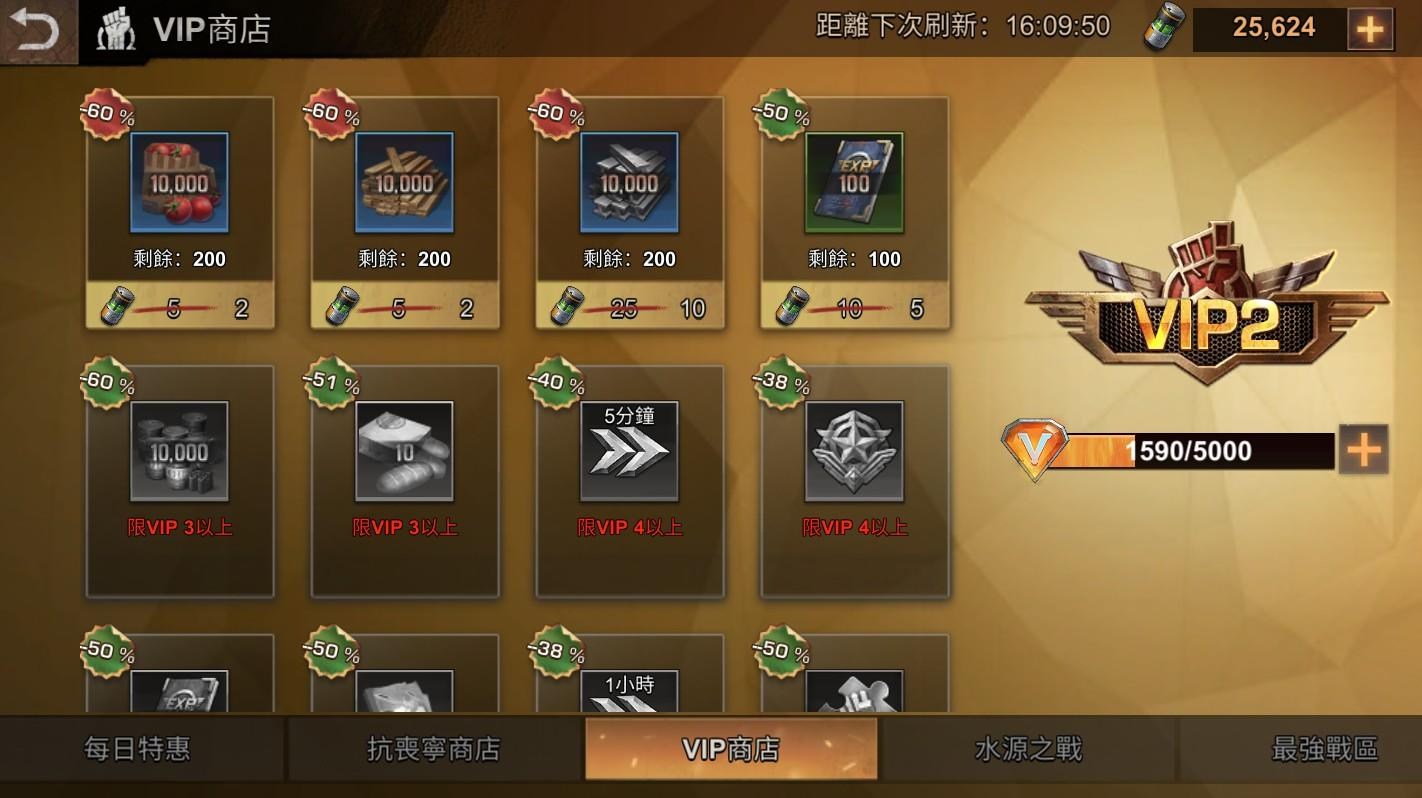Select the 10,000 steel bars item

coord(629,183)
